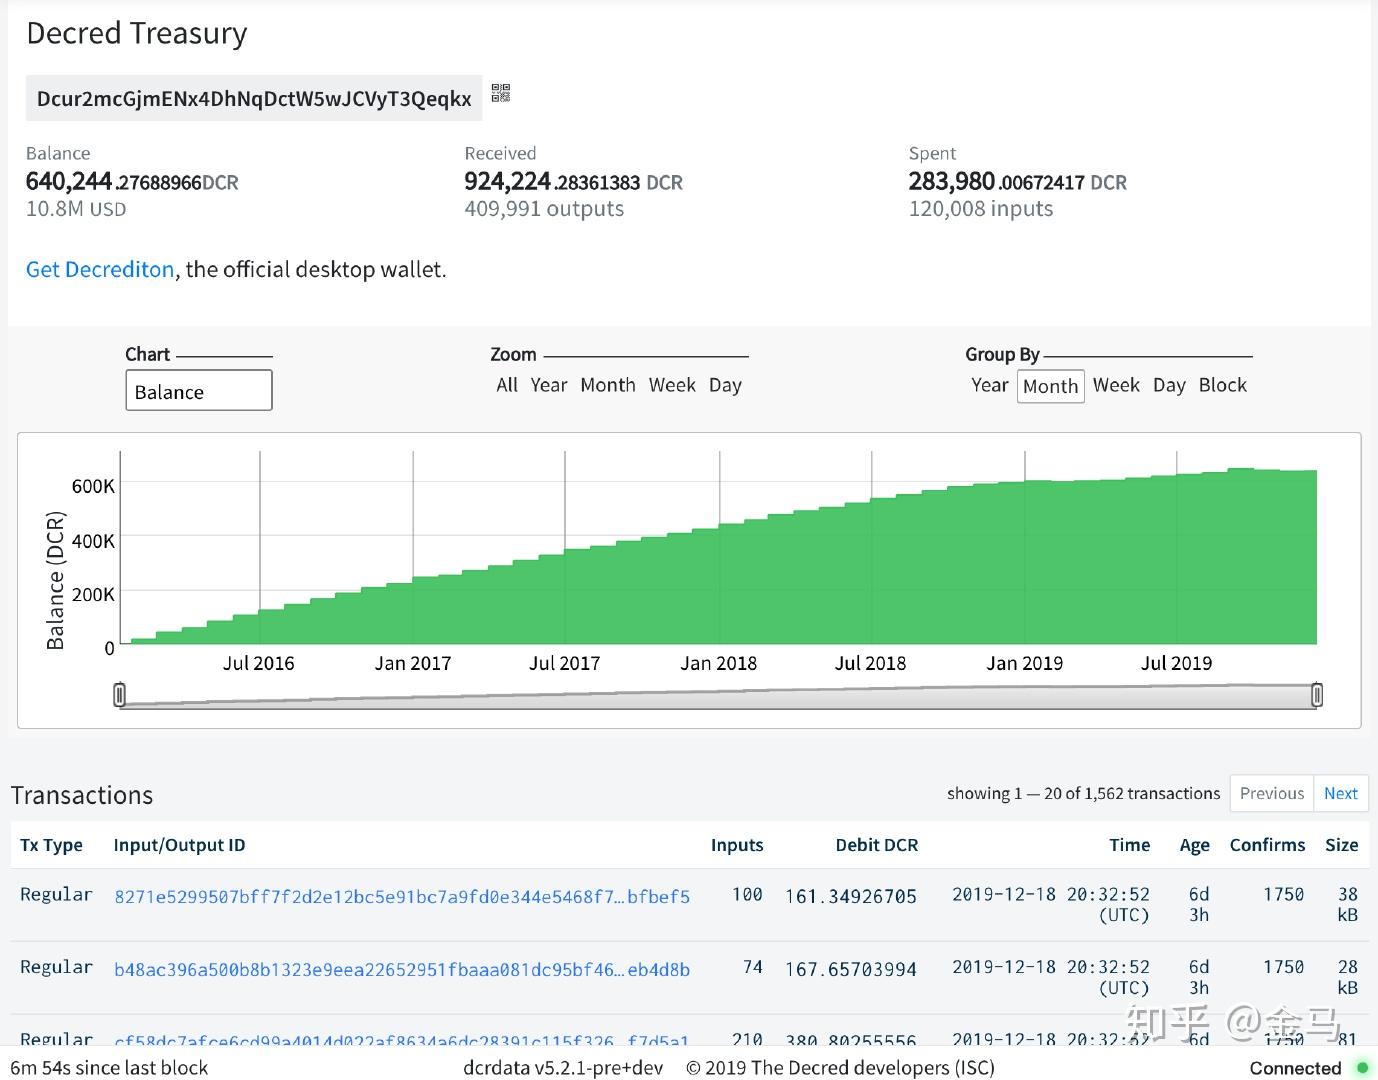Screen dimensions: 1378x1080
Task: Group chart data by Year
Action: 990,385
